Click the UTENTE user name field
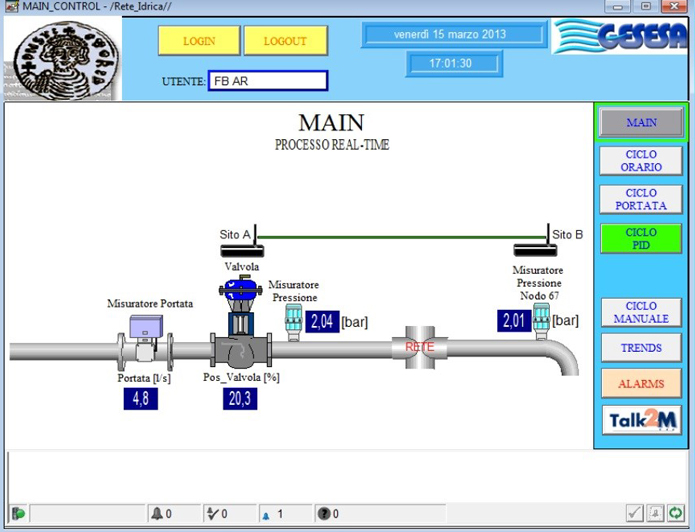 (267, 82)
